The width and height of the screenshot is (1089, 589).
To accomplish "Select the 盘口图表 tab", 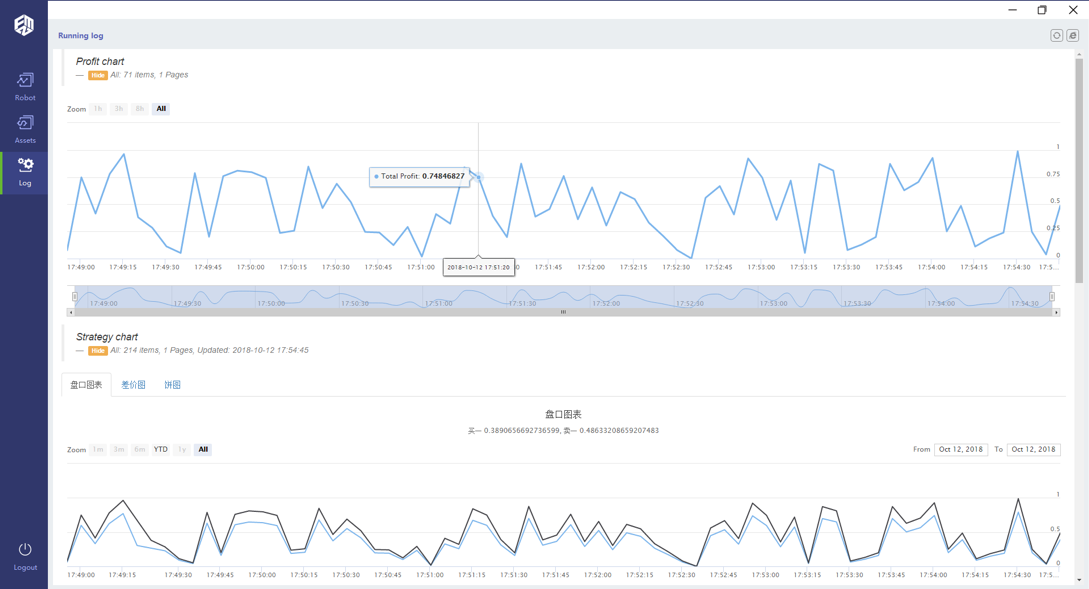I will click(86, 385).
